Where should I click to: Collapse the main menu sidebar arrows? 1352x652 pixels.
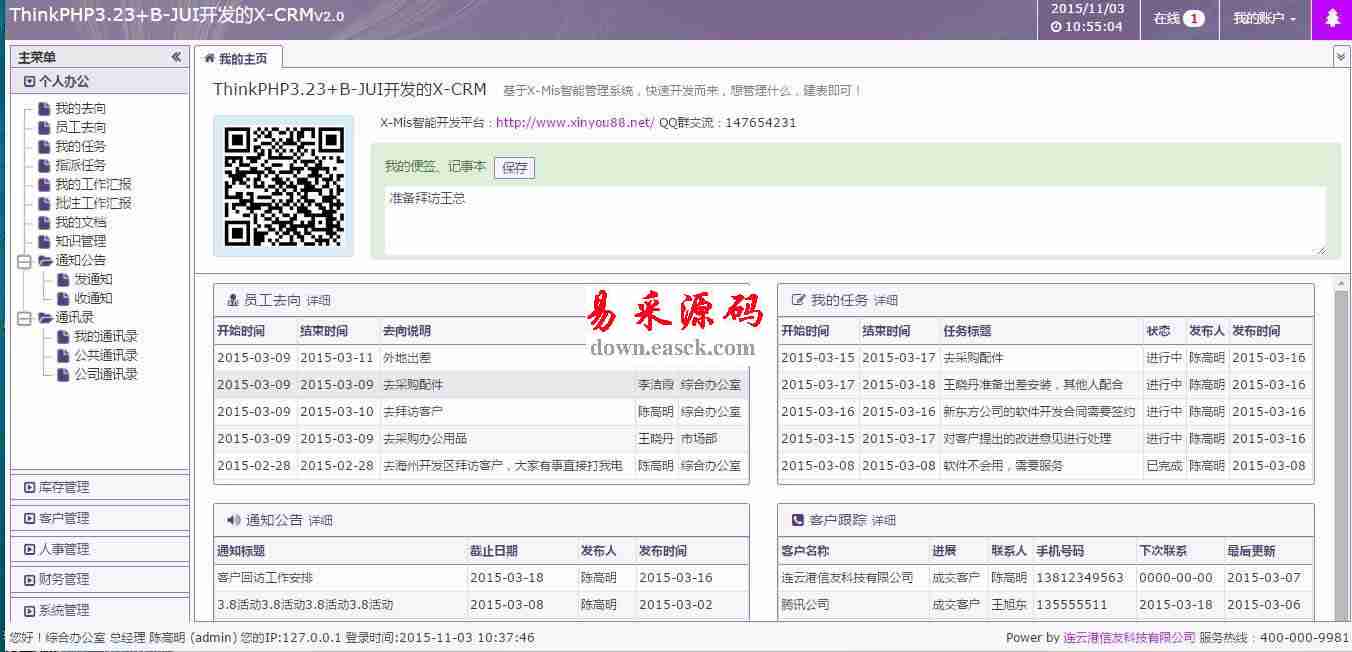[x=176, y=57]
